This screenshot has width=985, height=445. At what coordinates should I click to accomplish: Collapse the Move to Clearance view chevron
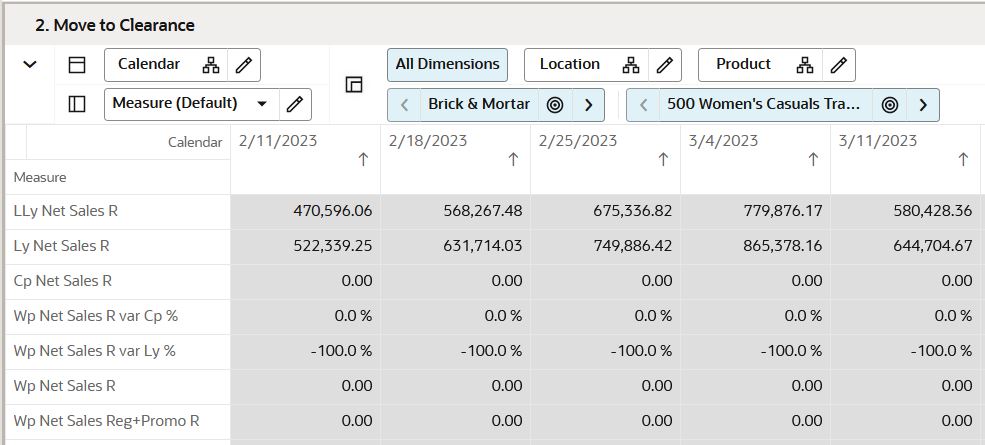point(30,64)
